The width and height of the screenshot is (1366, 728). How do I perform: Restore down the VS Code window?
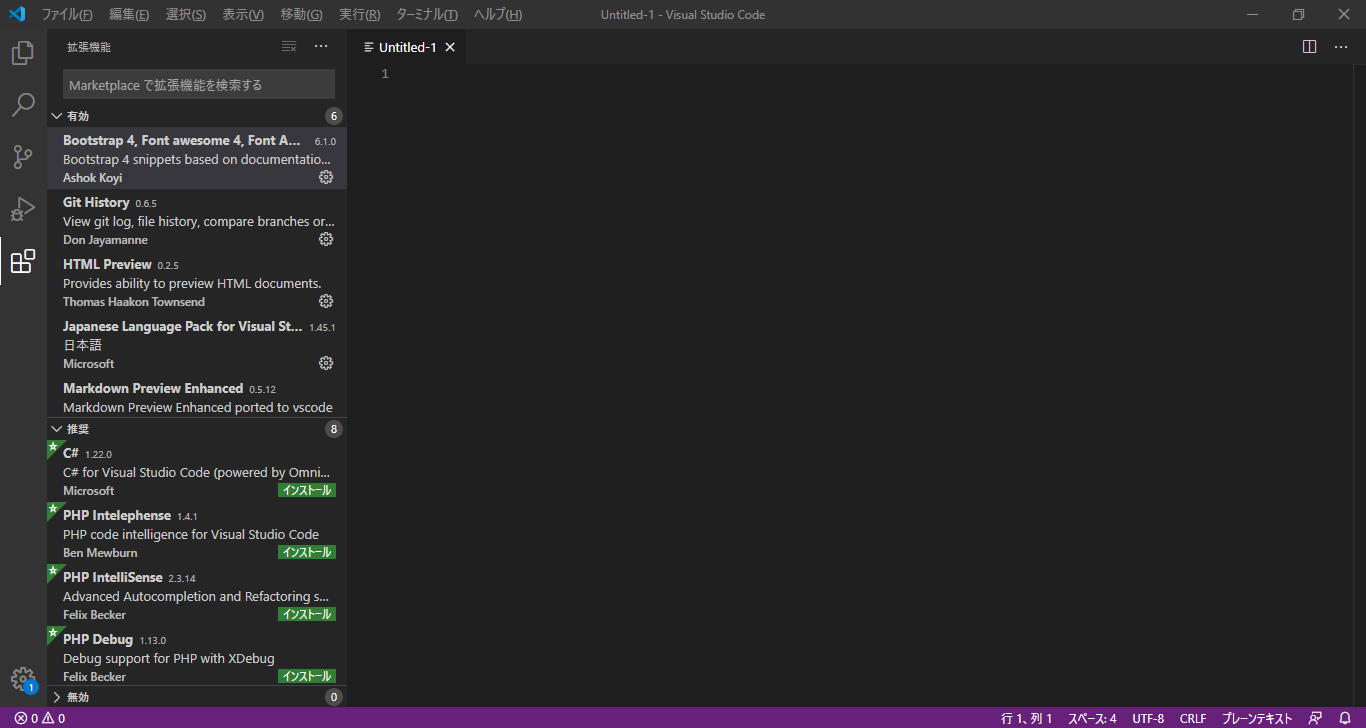coord(1298,14)
